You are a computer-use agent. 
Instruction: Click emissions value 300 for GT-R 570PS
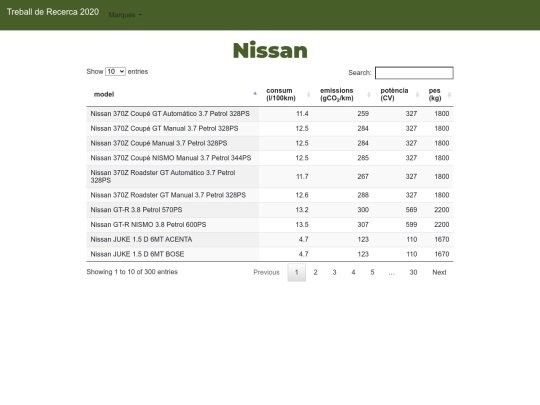tap(363, 210)
